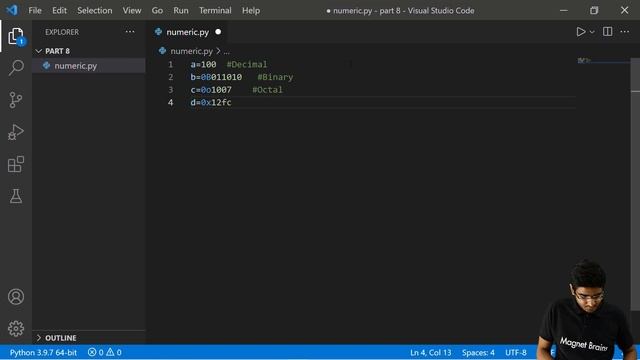Image resolution: width=640 pixels, height=360 pixels.
Task: Click the #Decimal comment on line 1
Action: click(247, 64)
